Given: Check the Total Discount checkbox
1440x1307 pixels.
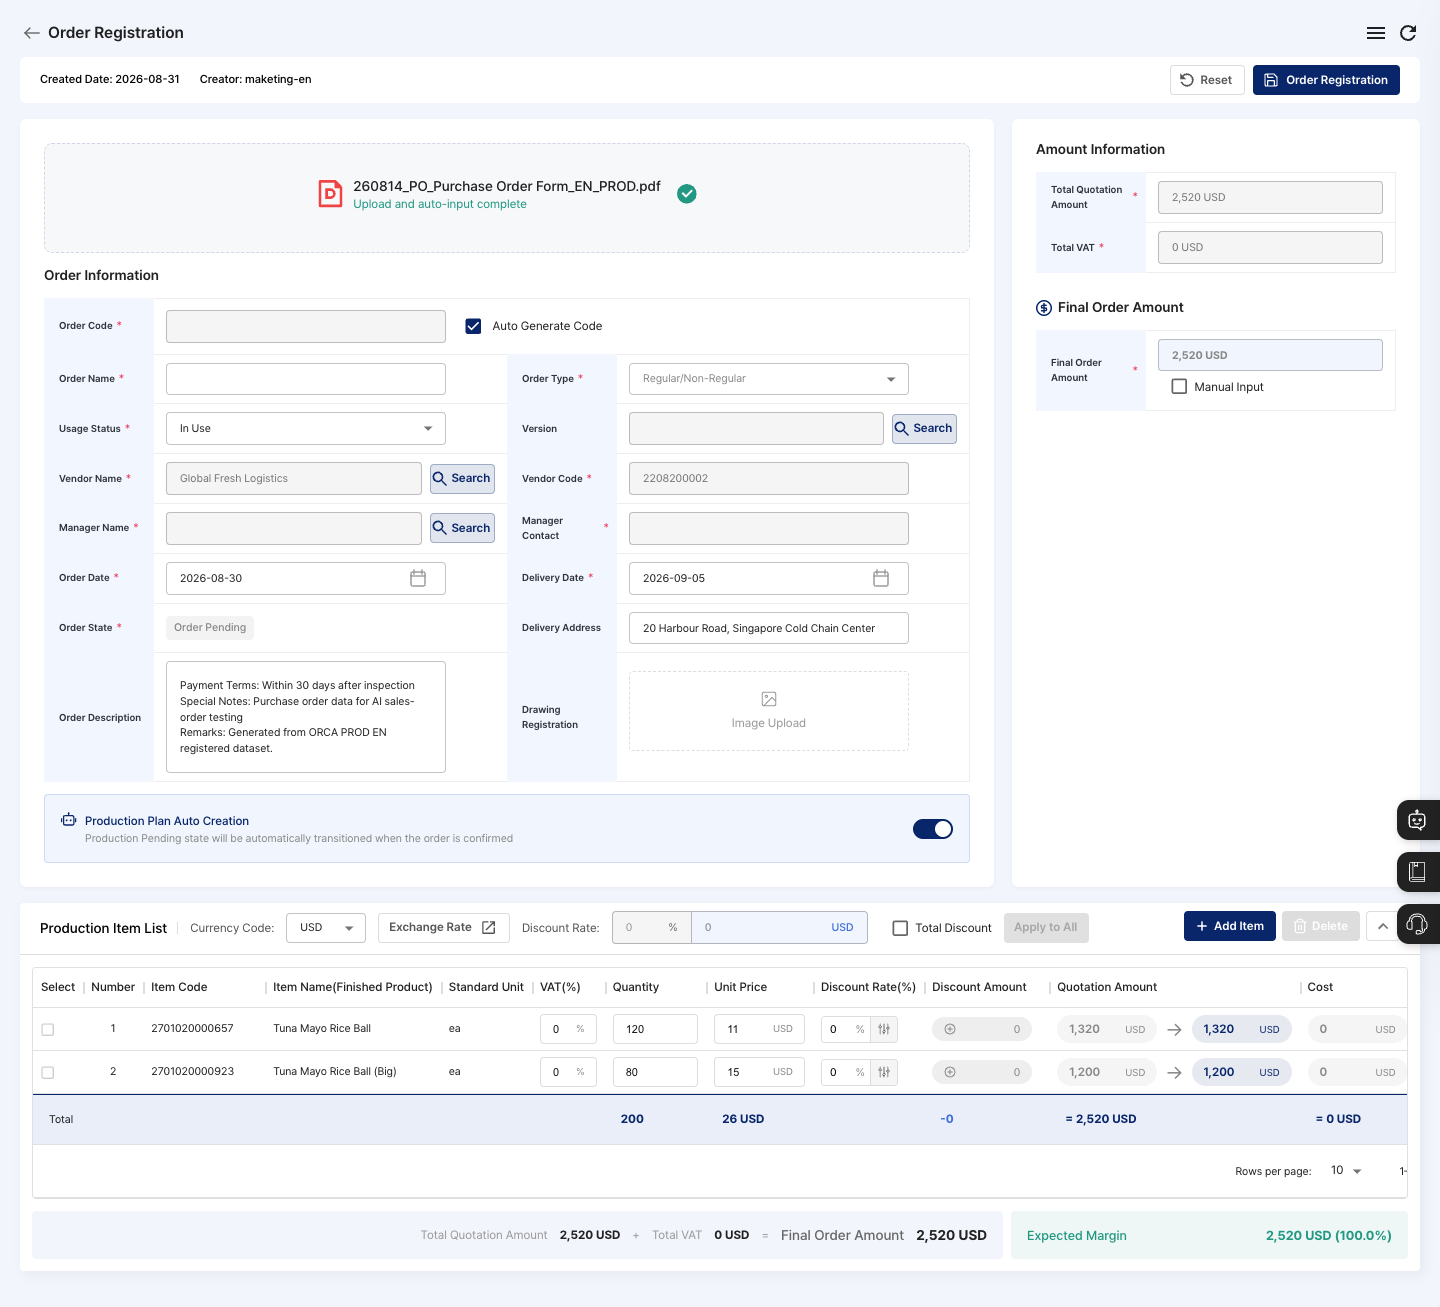Looking at the screenshot, I should point(900,928).
